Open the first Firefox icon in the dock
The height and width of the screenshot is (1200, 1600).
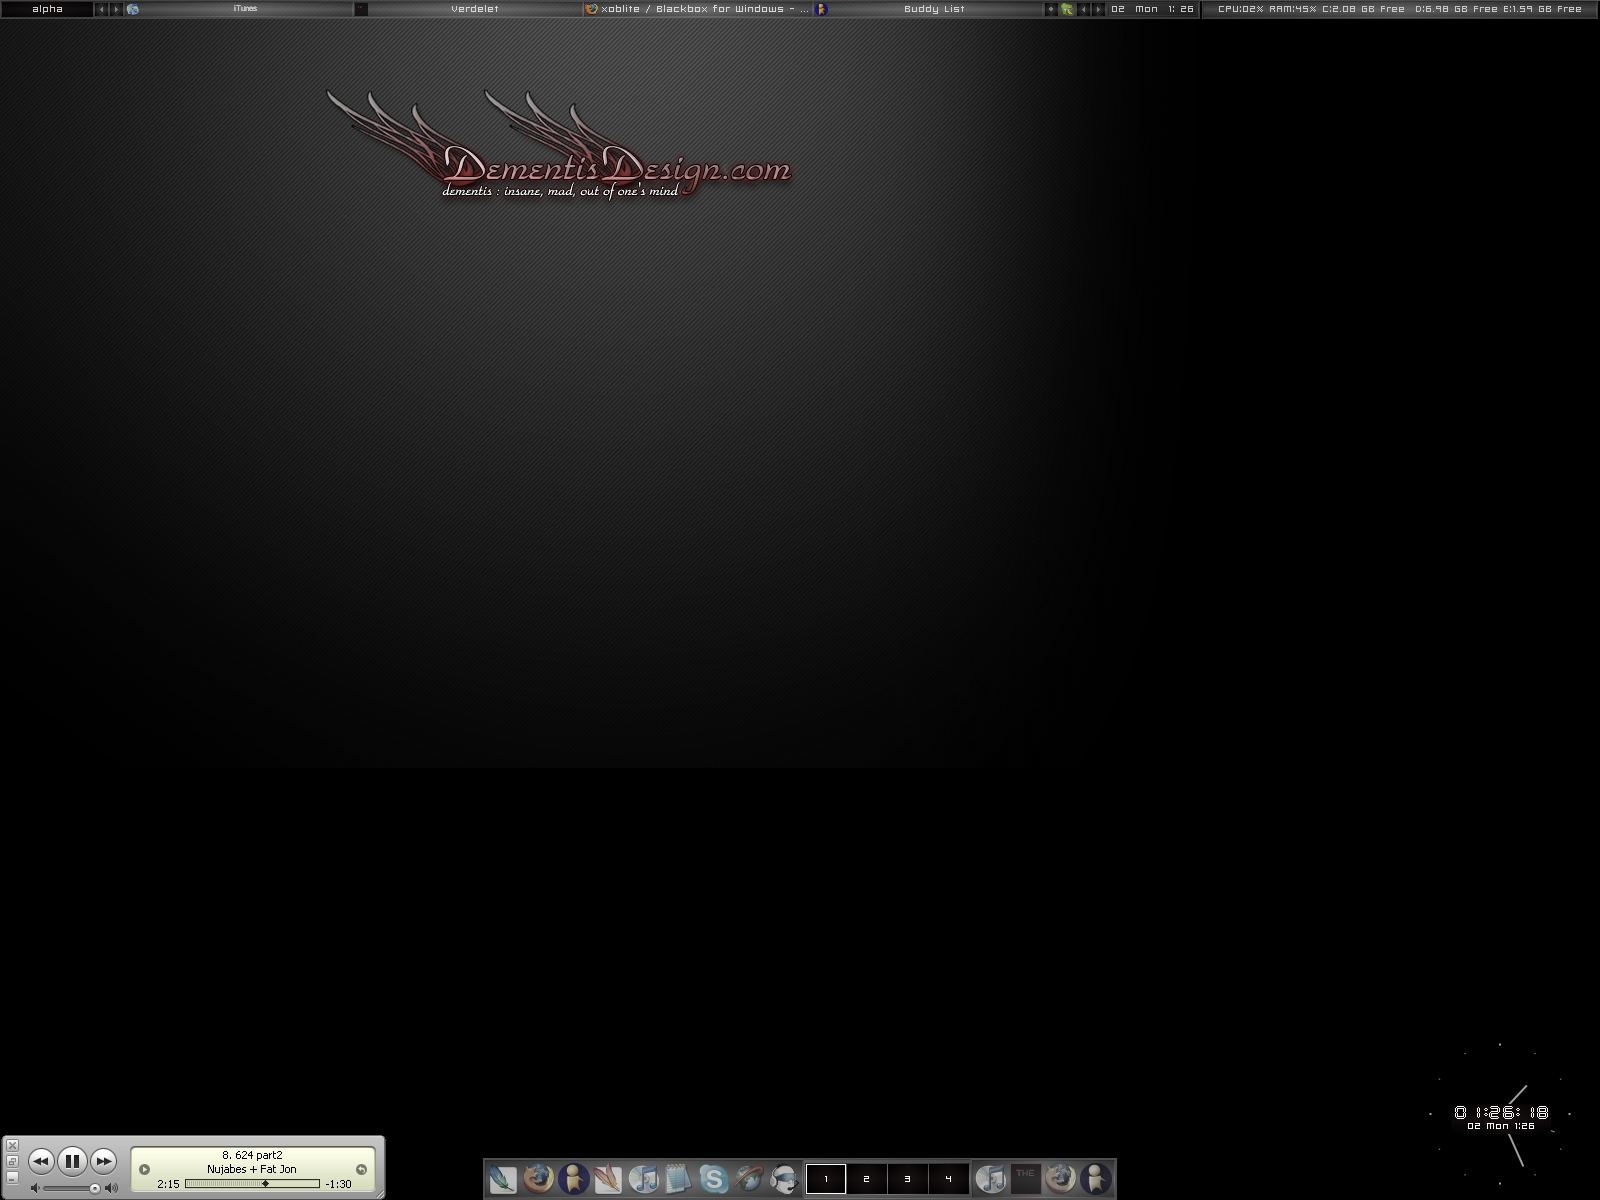coord(538,1179)
